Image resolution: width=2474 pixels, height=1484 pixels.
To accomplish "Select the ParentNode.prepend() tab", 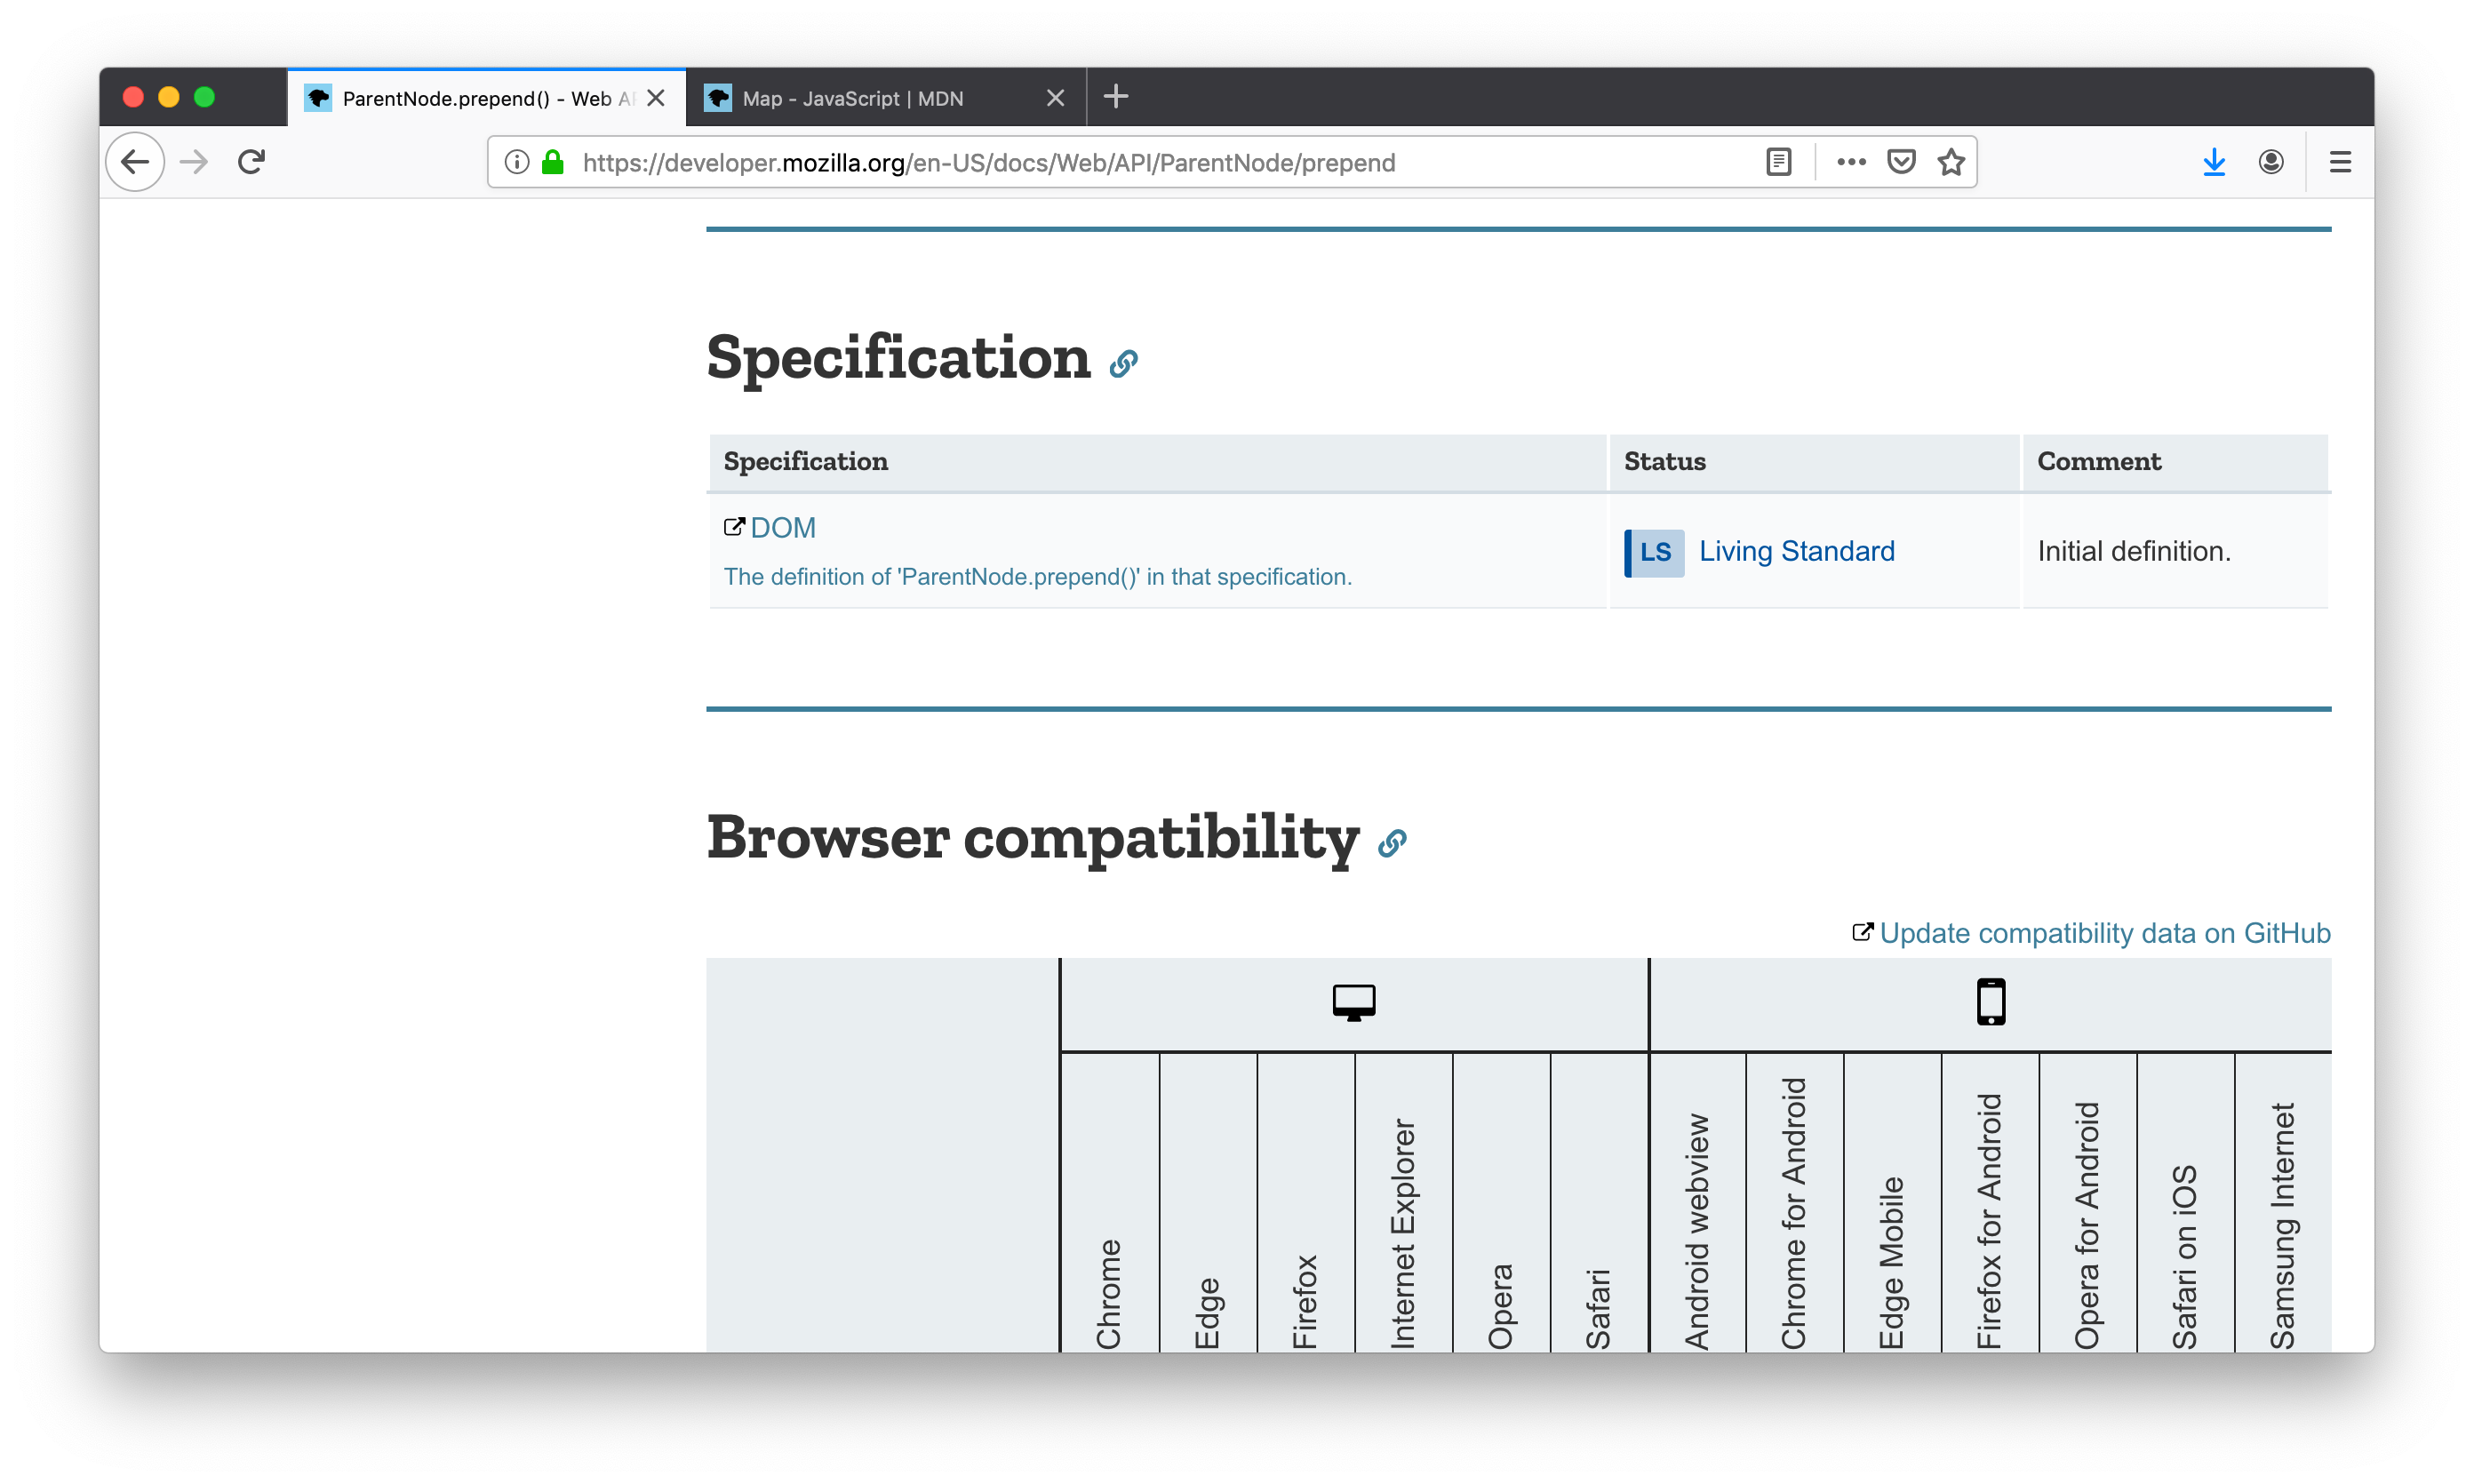I will point(470,98).
